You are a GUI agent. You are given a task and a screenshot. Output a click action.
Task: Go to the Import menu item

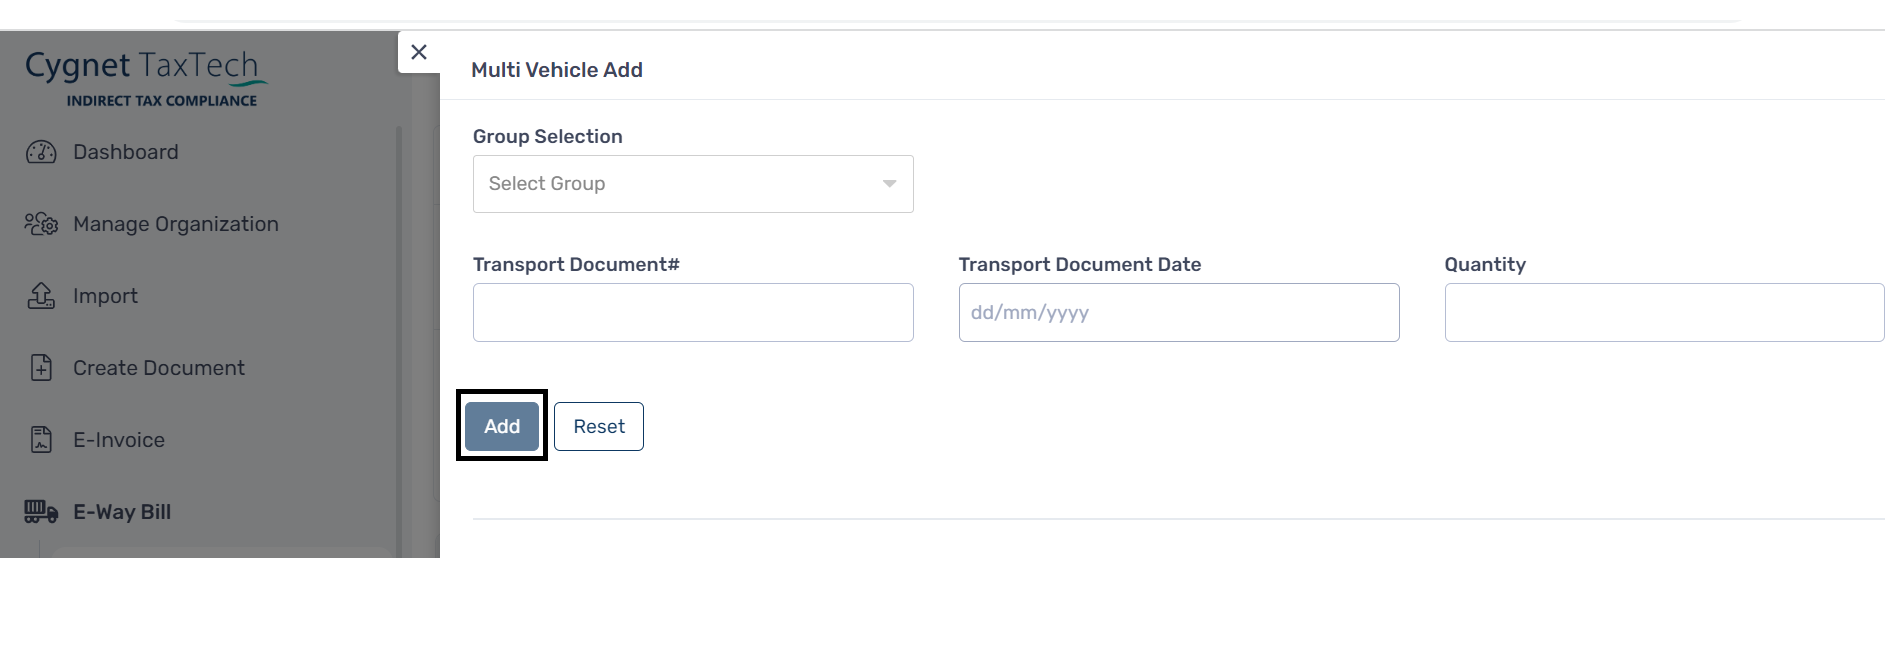coord(105,296)
